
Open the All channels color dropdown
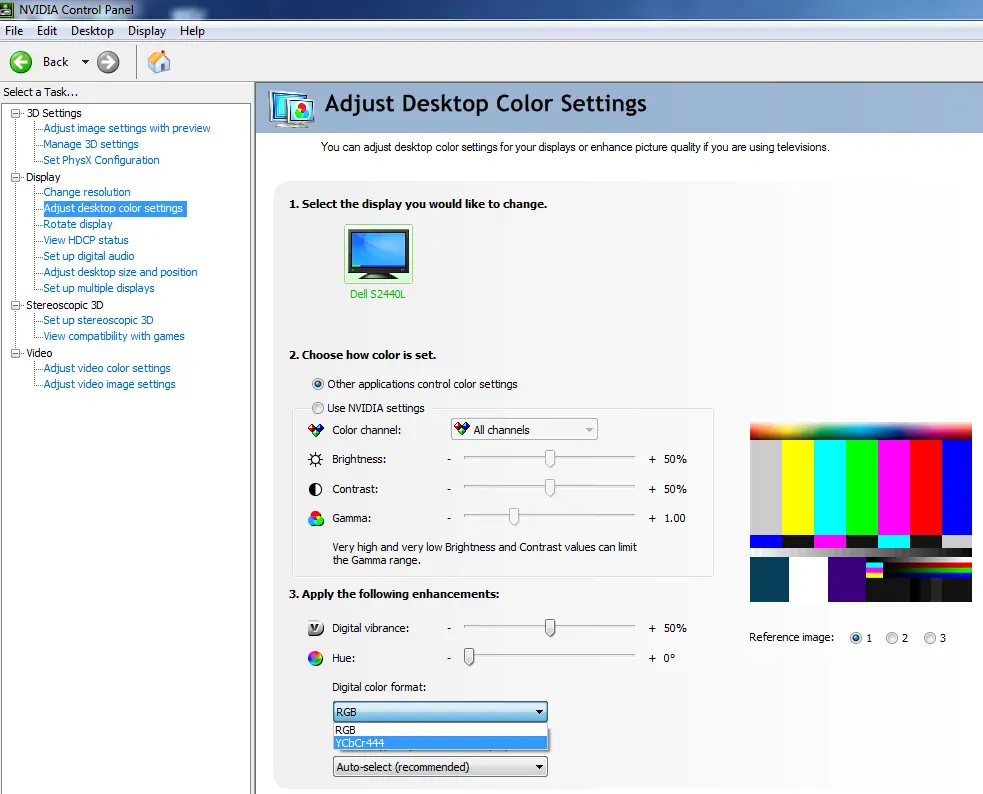pos(524,430)
